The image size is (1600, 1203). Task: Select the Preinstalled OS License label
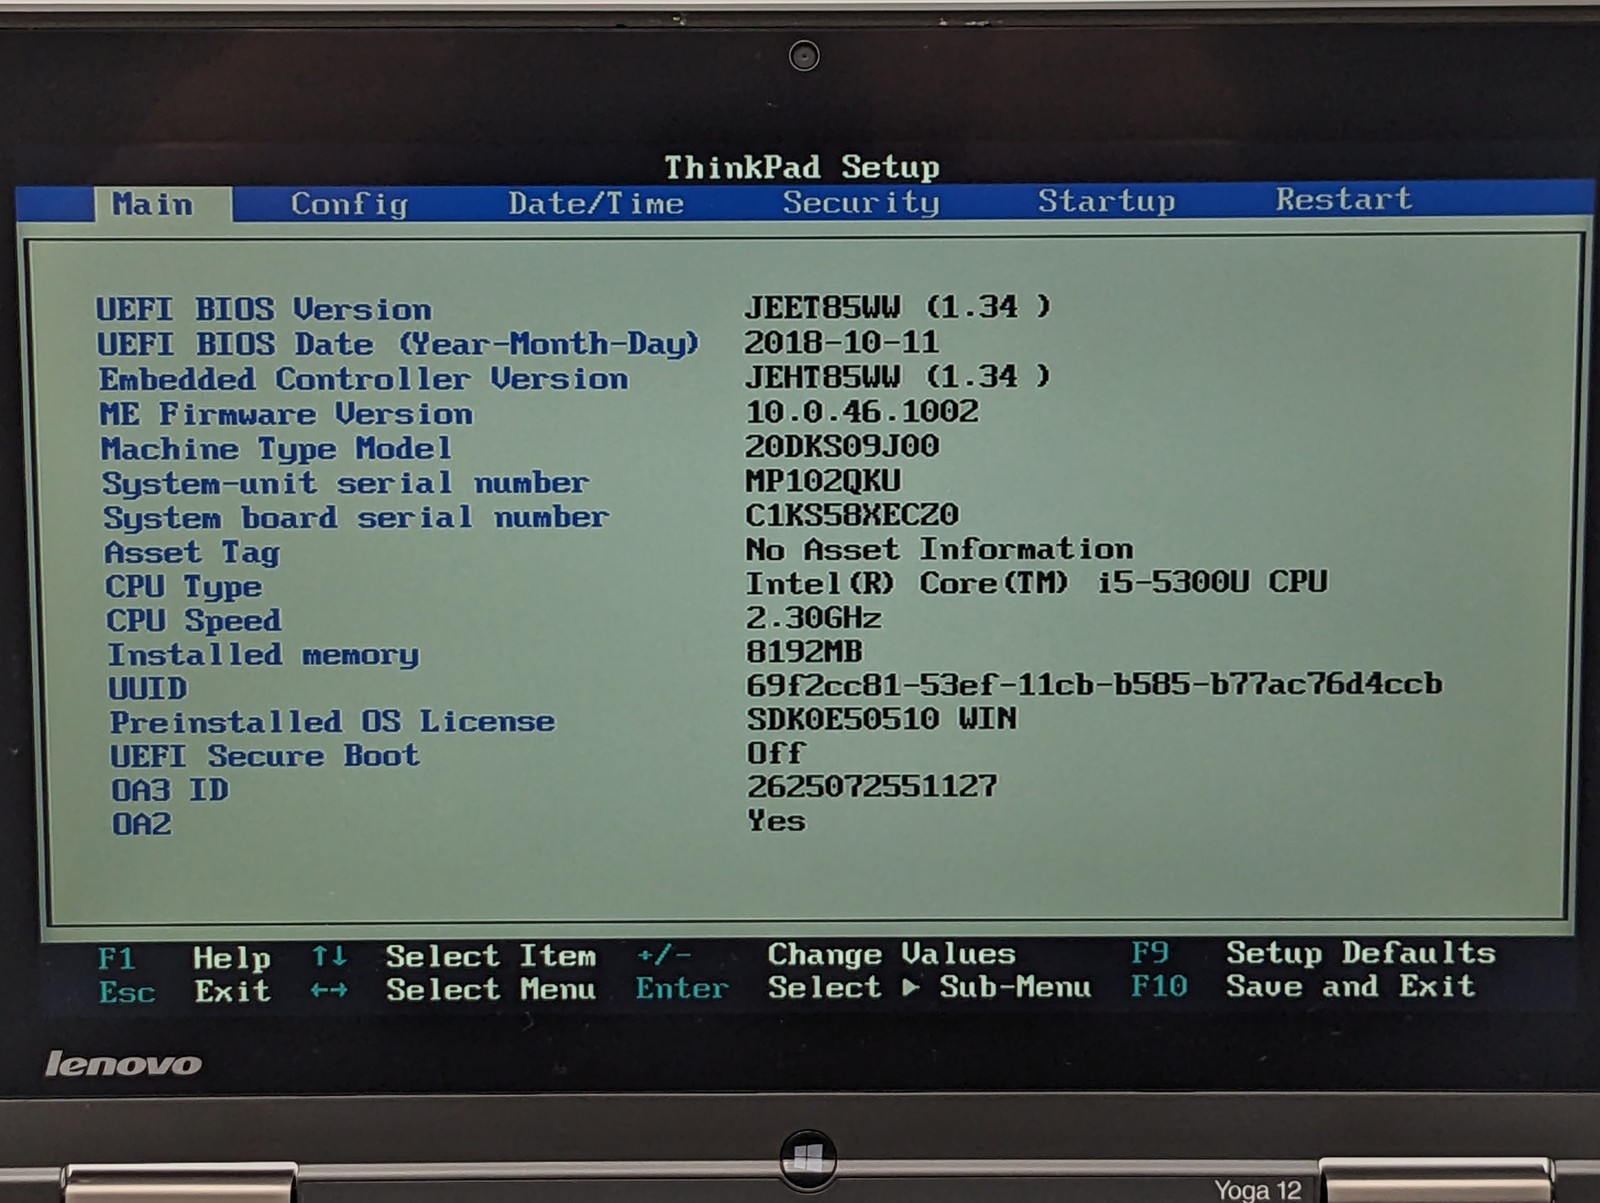pos(332,722)
